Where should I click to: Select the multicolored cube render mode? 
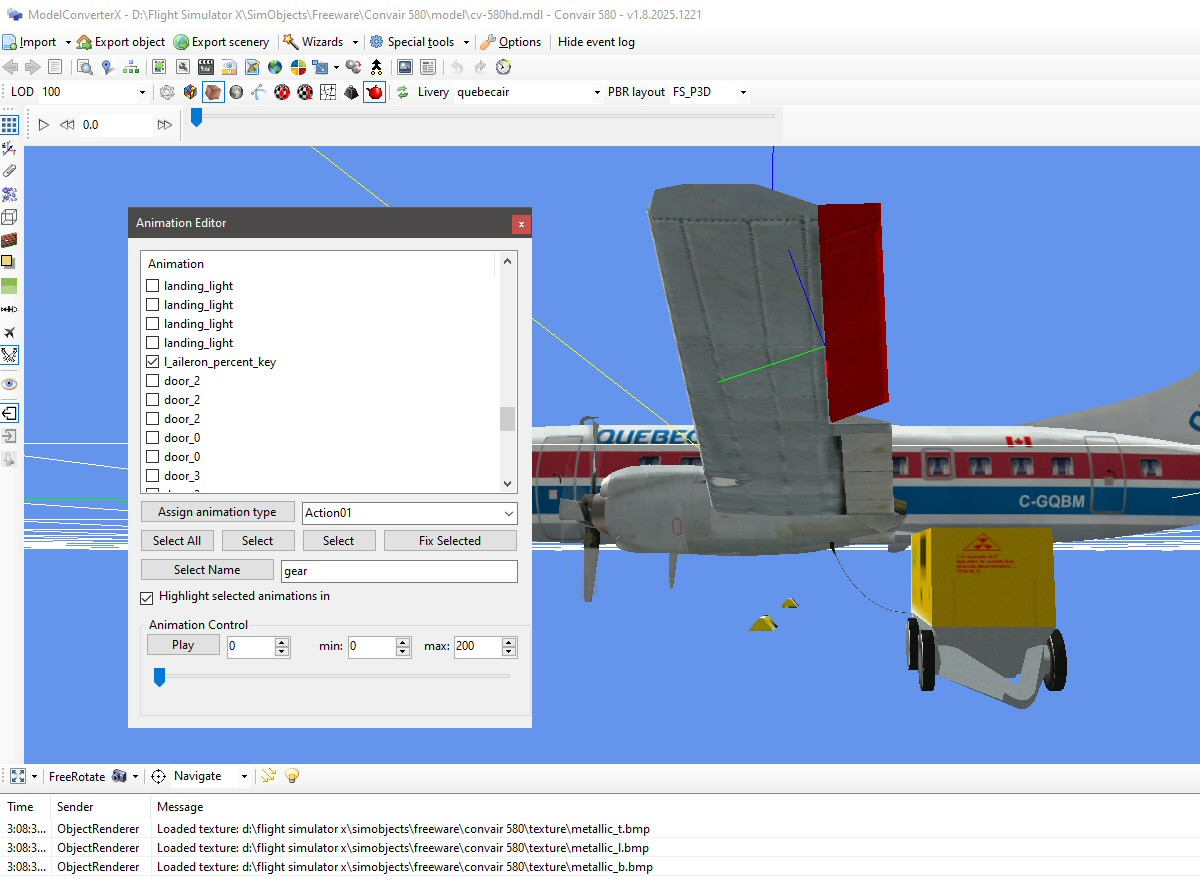(x=190, y=92)
